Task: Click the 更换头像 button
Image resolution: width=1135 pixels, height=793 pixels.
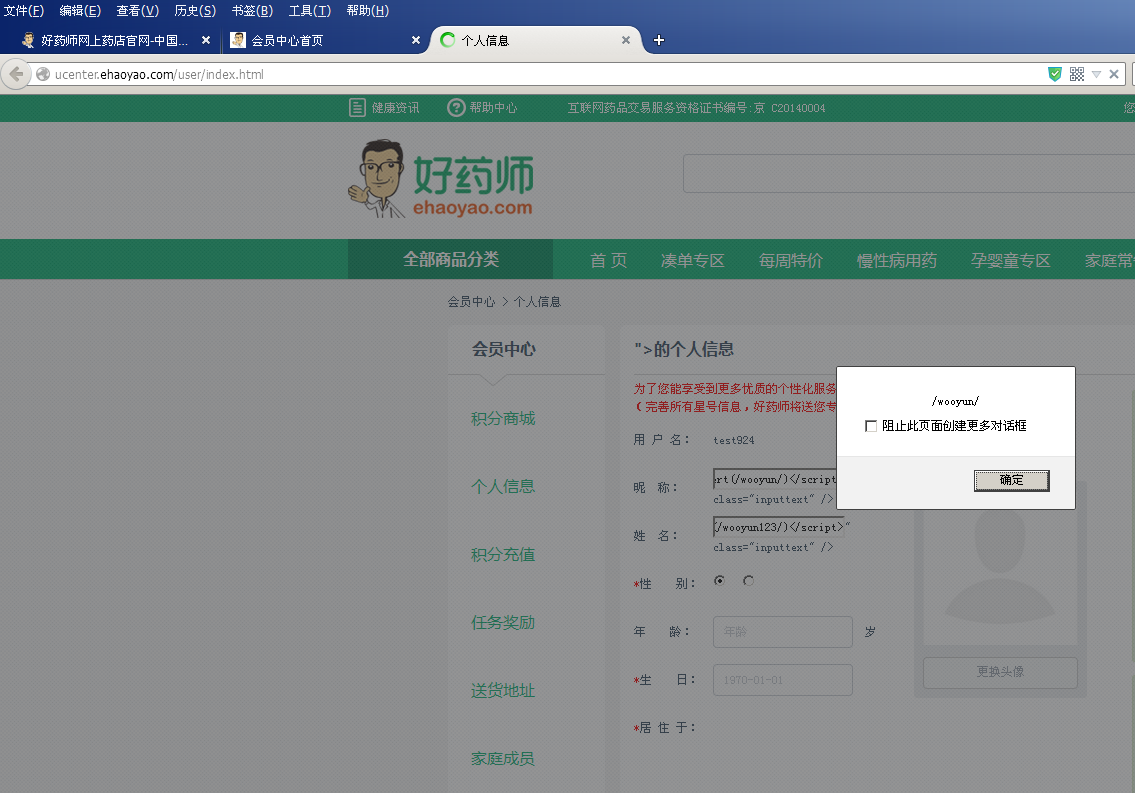Action: (1000, 672)
